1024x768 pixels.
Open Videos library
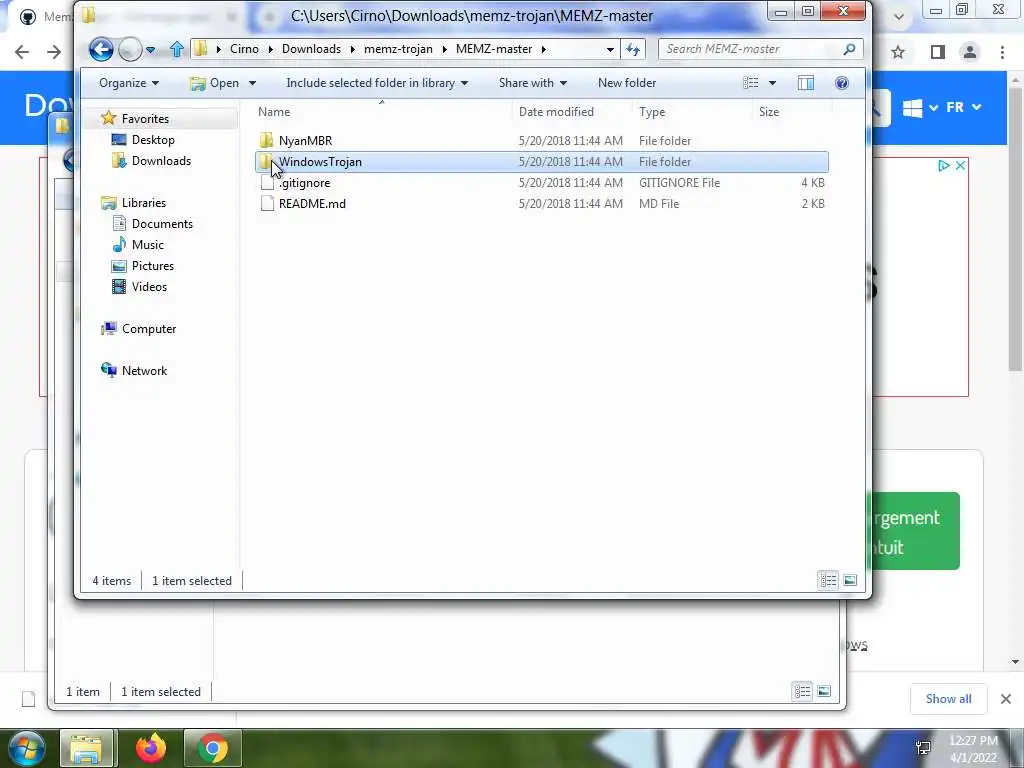(x=149, y=287)
